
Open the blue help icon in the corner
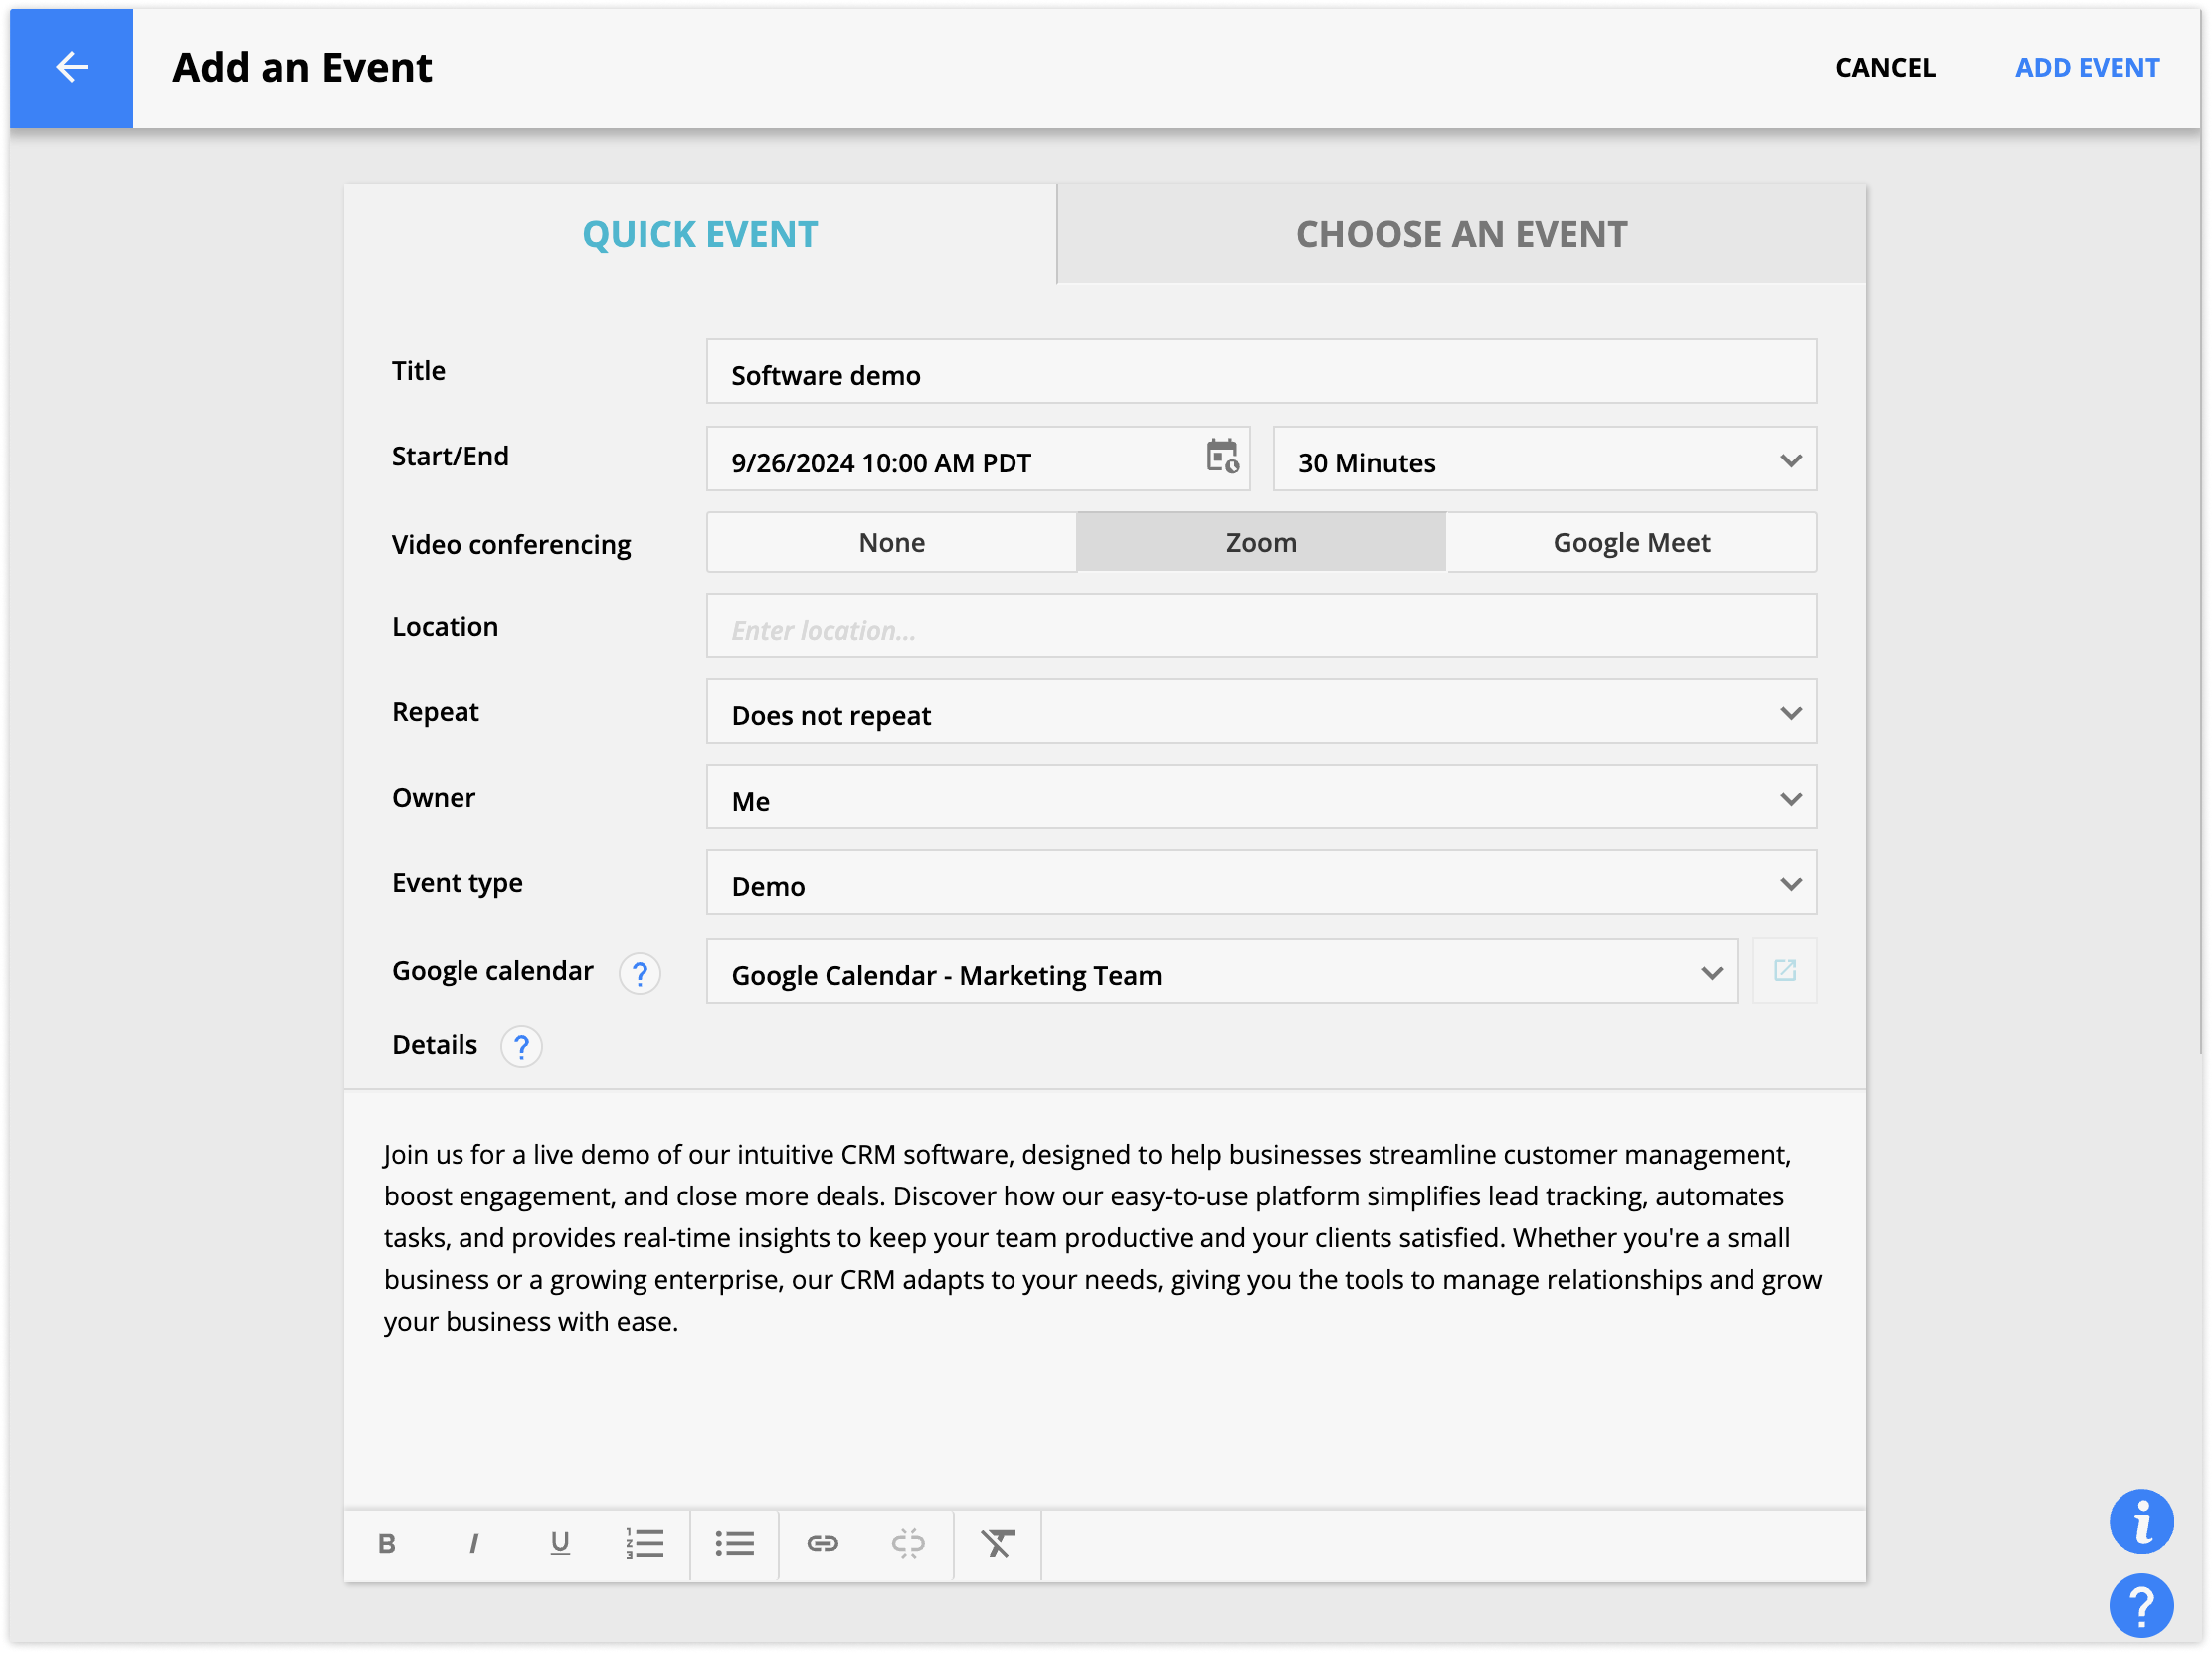[x=2141, y=1607]
